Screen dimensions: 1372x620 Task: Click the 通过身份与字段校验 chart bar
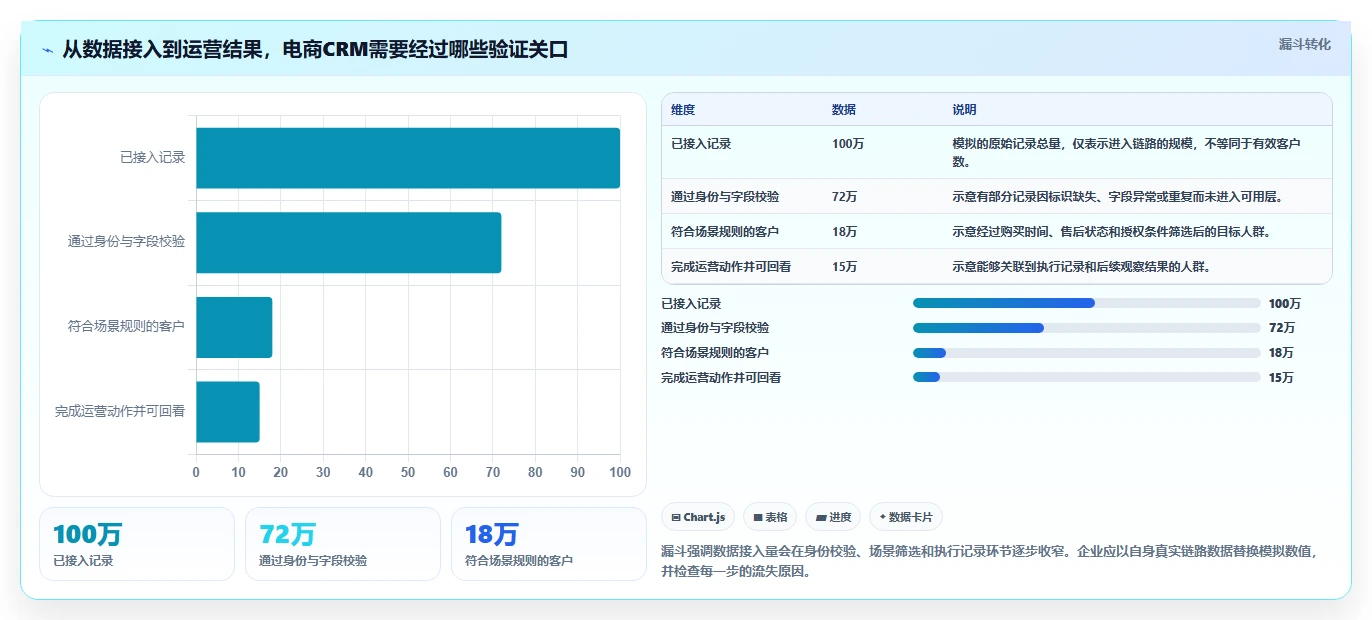348,242
